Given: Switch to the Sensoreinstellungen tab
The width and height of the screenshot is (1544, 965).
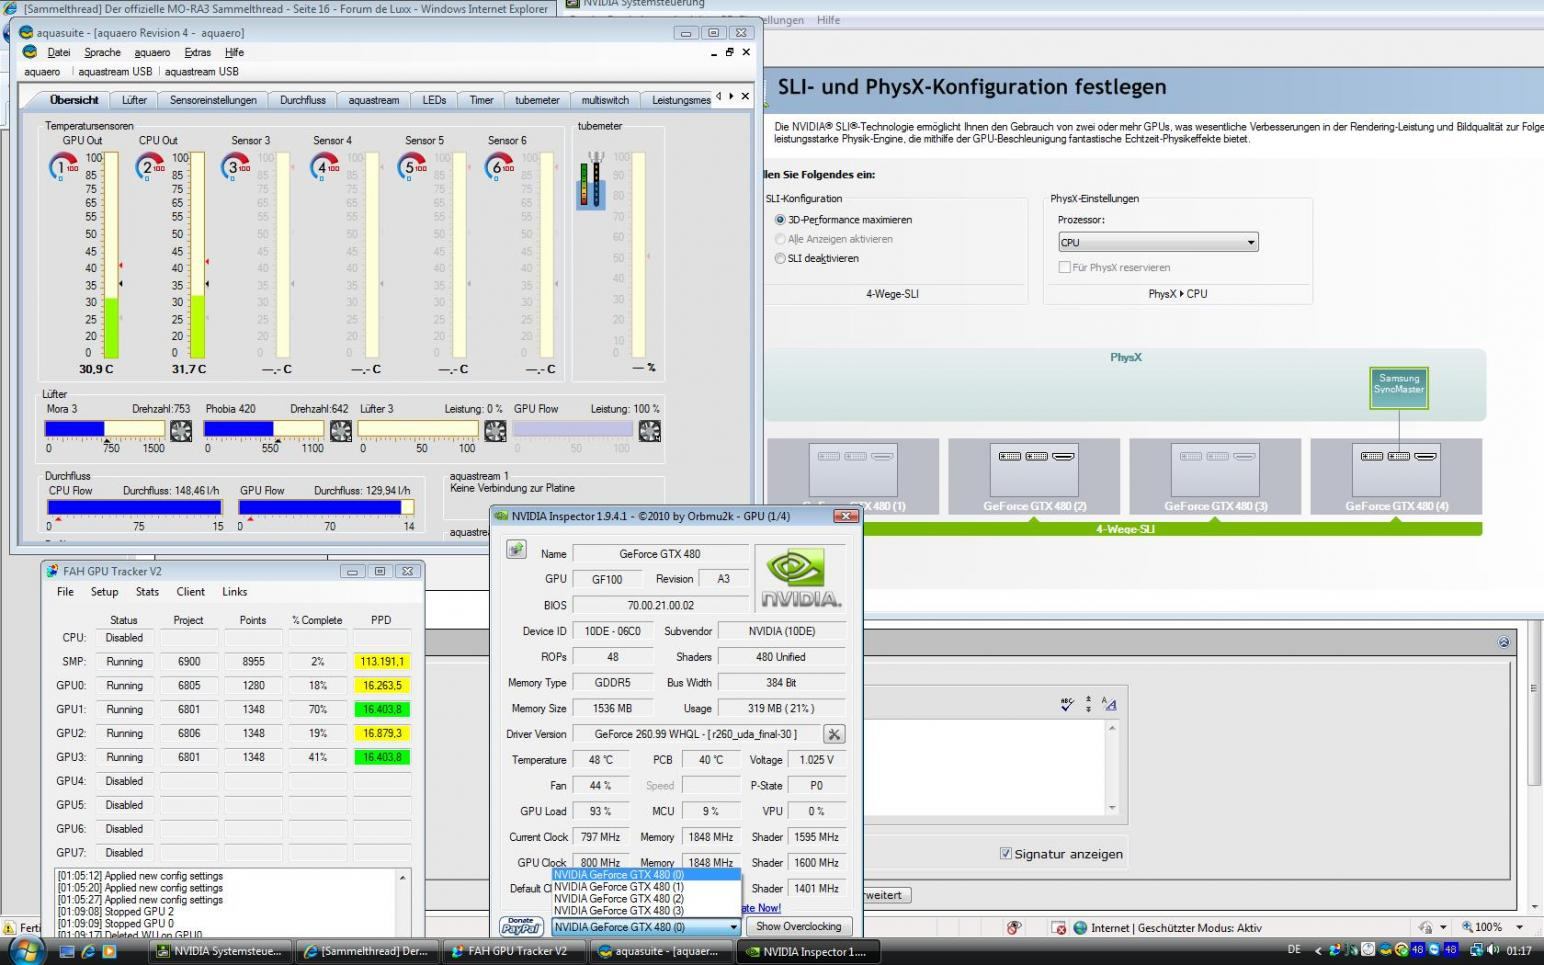Looking at the screenshot, I should tap(213, 100).
